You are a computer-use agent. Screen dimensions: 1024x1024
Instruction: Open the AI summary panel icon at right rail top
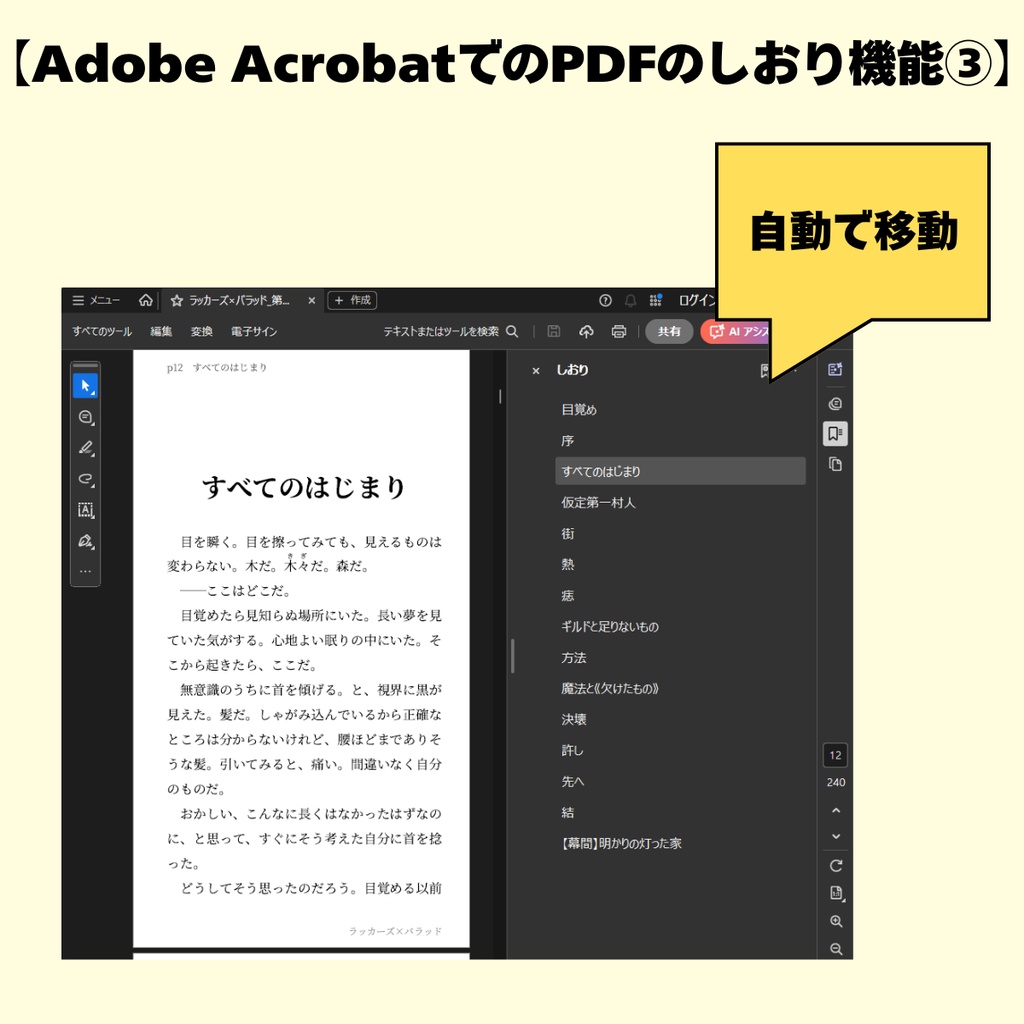click(x=835, y=370)
